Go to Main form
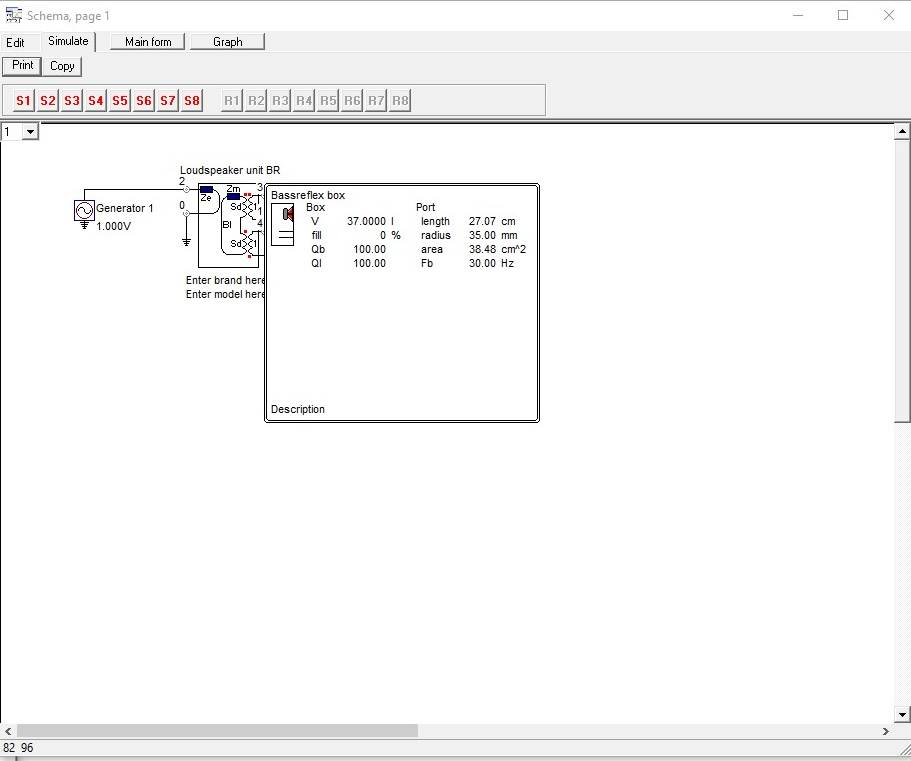The width and height of the screenshot is (911, 761). coord(148,42)
